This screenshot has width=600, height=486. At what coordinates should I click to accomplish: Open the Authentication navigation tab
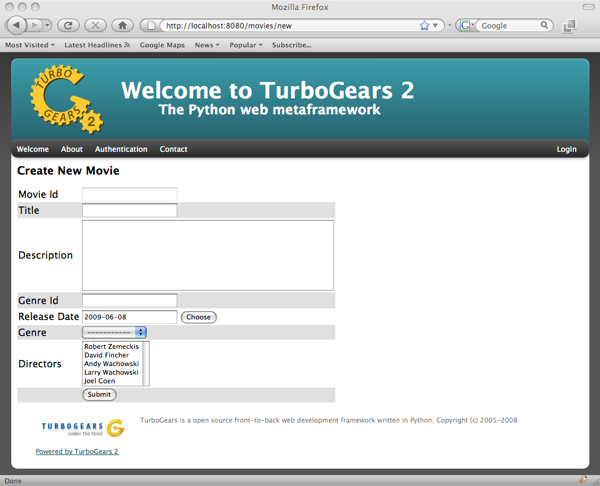pos(121,149)
